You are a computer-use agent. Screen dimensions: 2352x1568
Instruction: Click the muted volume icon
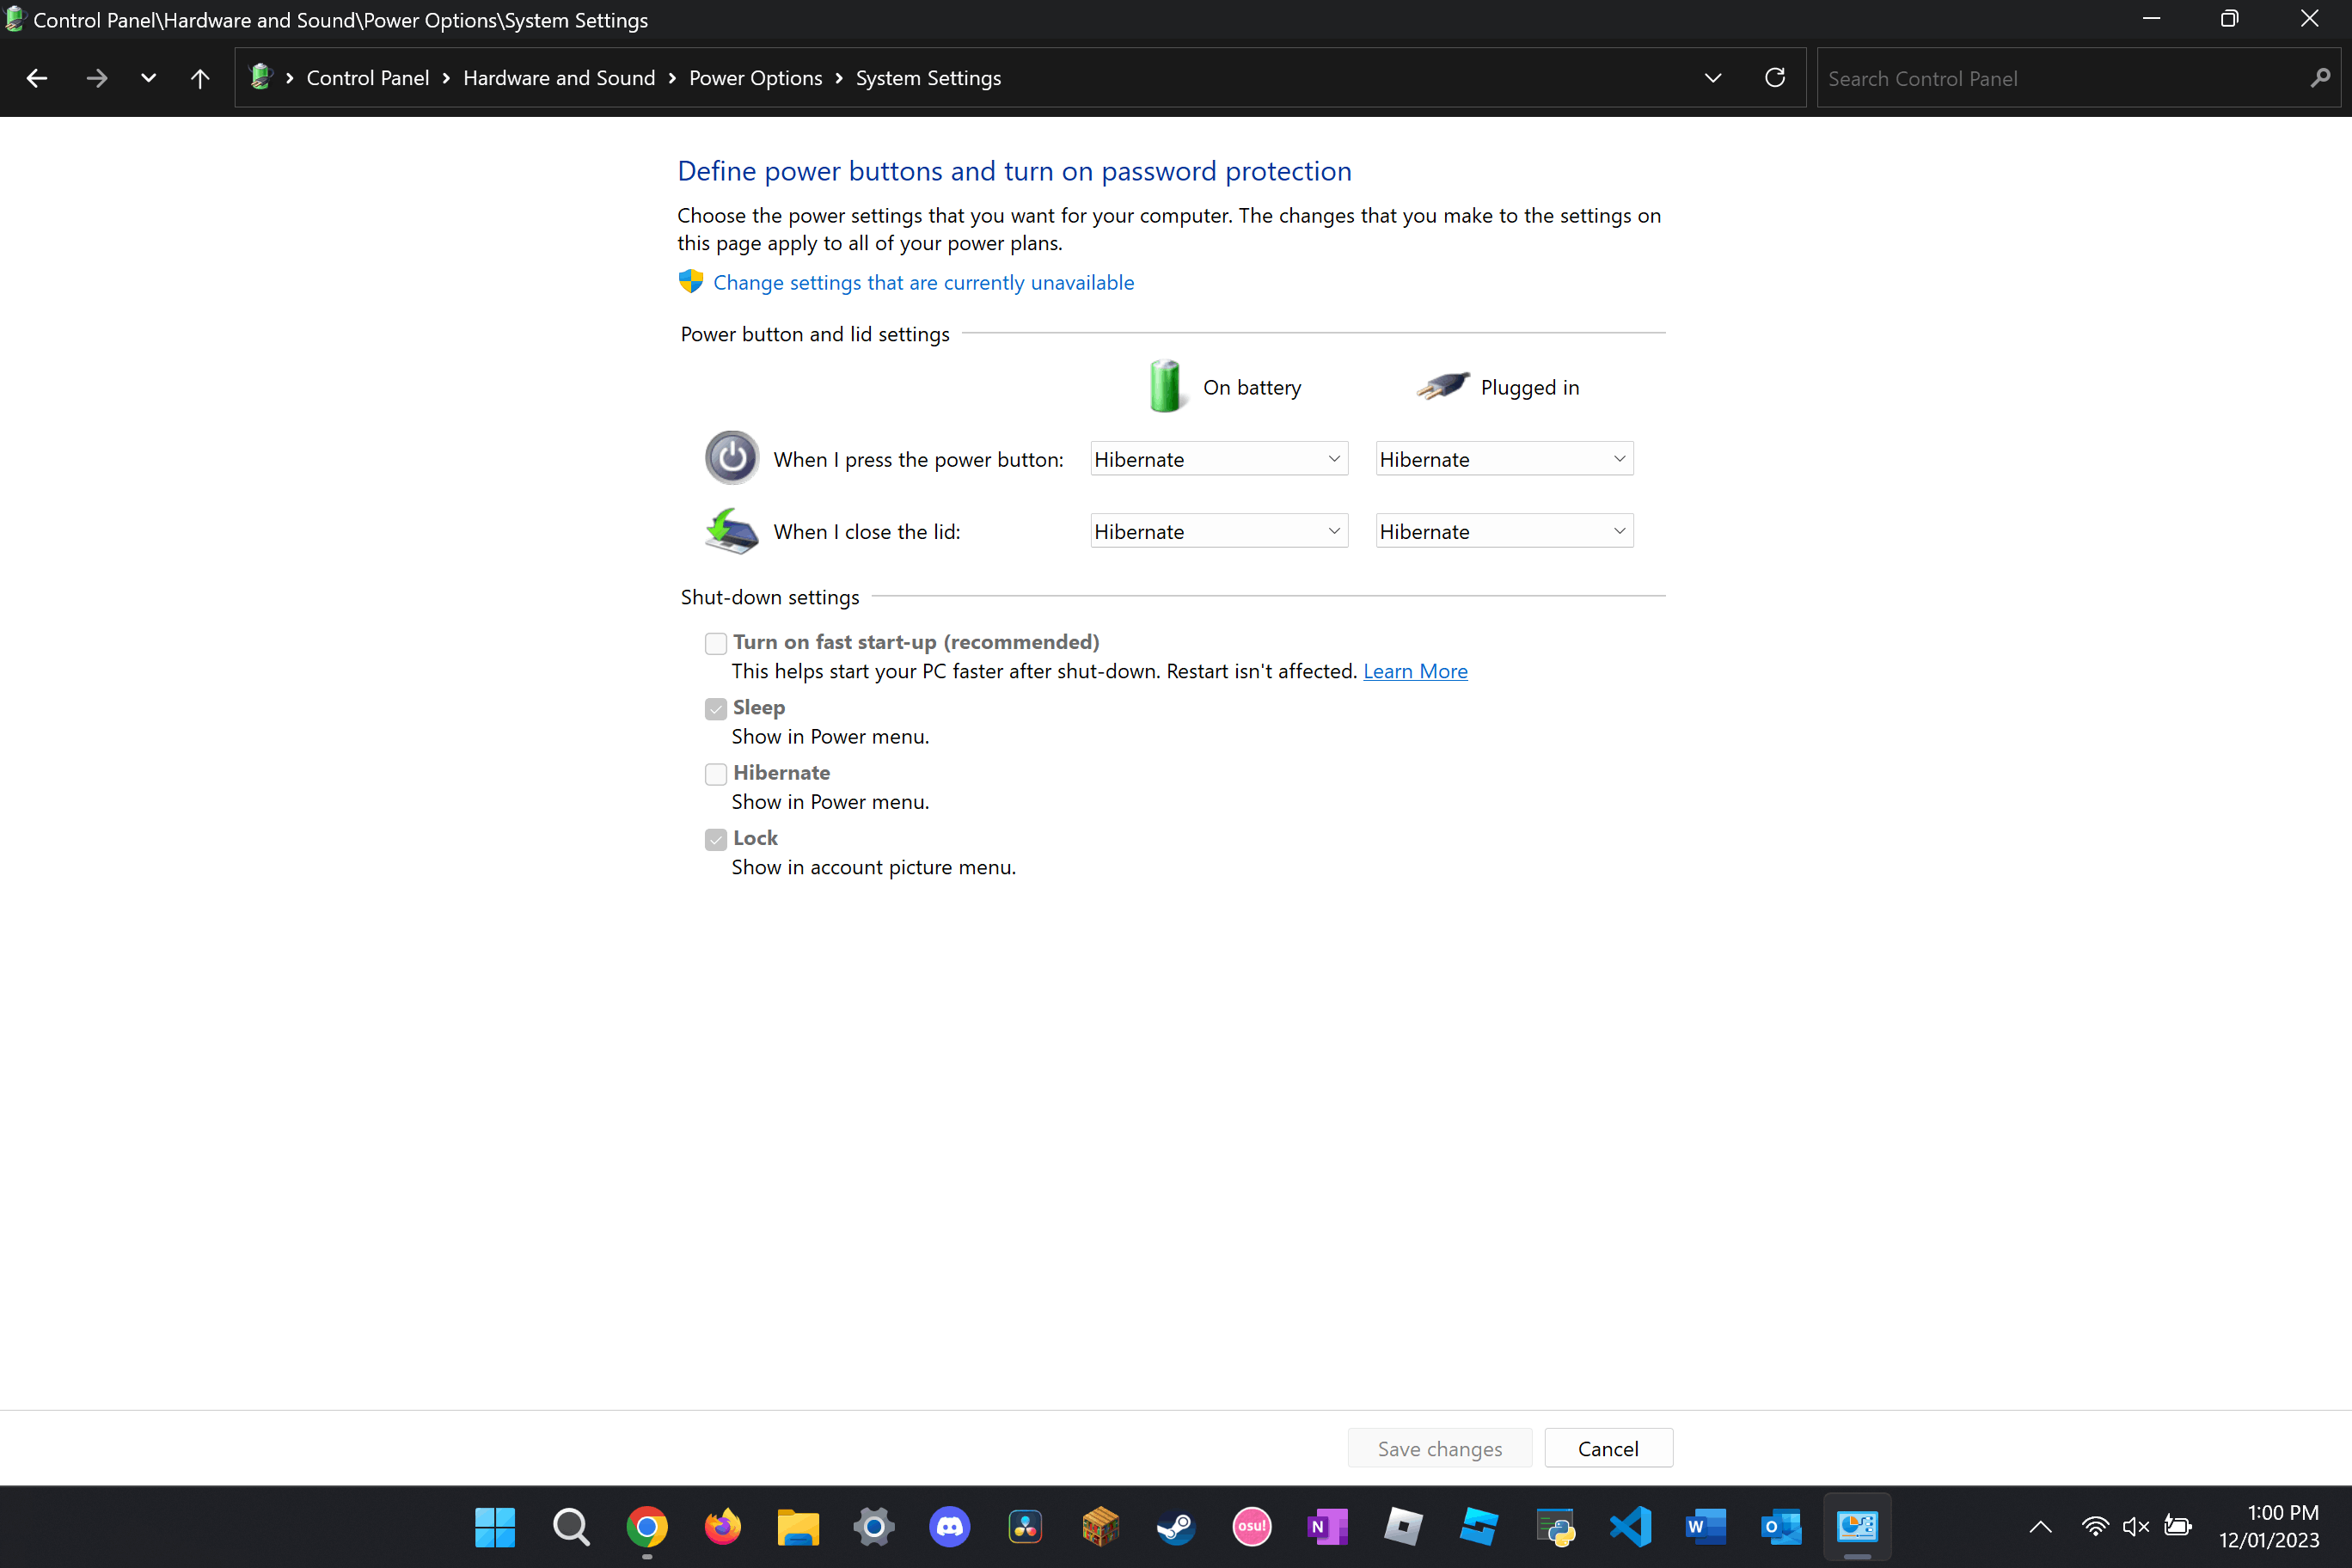pos(2135,1527)
